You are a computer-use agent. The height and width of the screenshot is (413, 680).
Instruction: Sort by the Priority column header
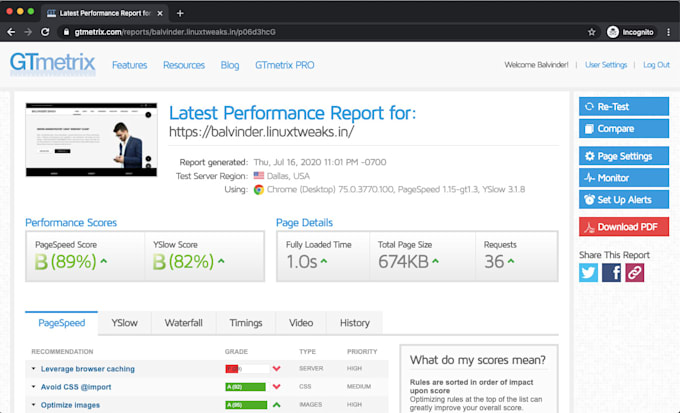[x=362, y=351]
